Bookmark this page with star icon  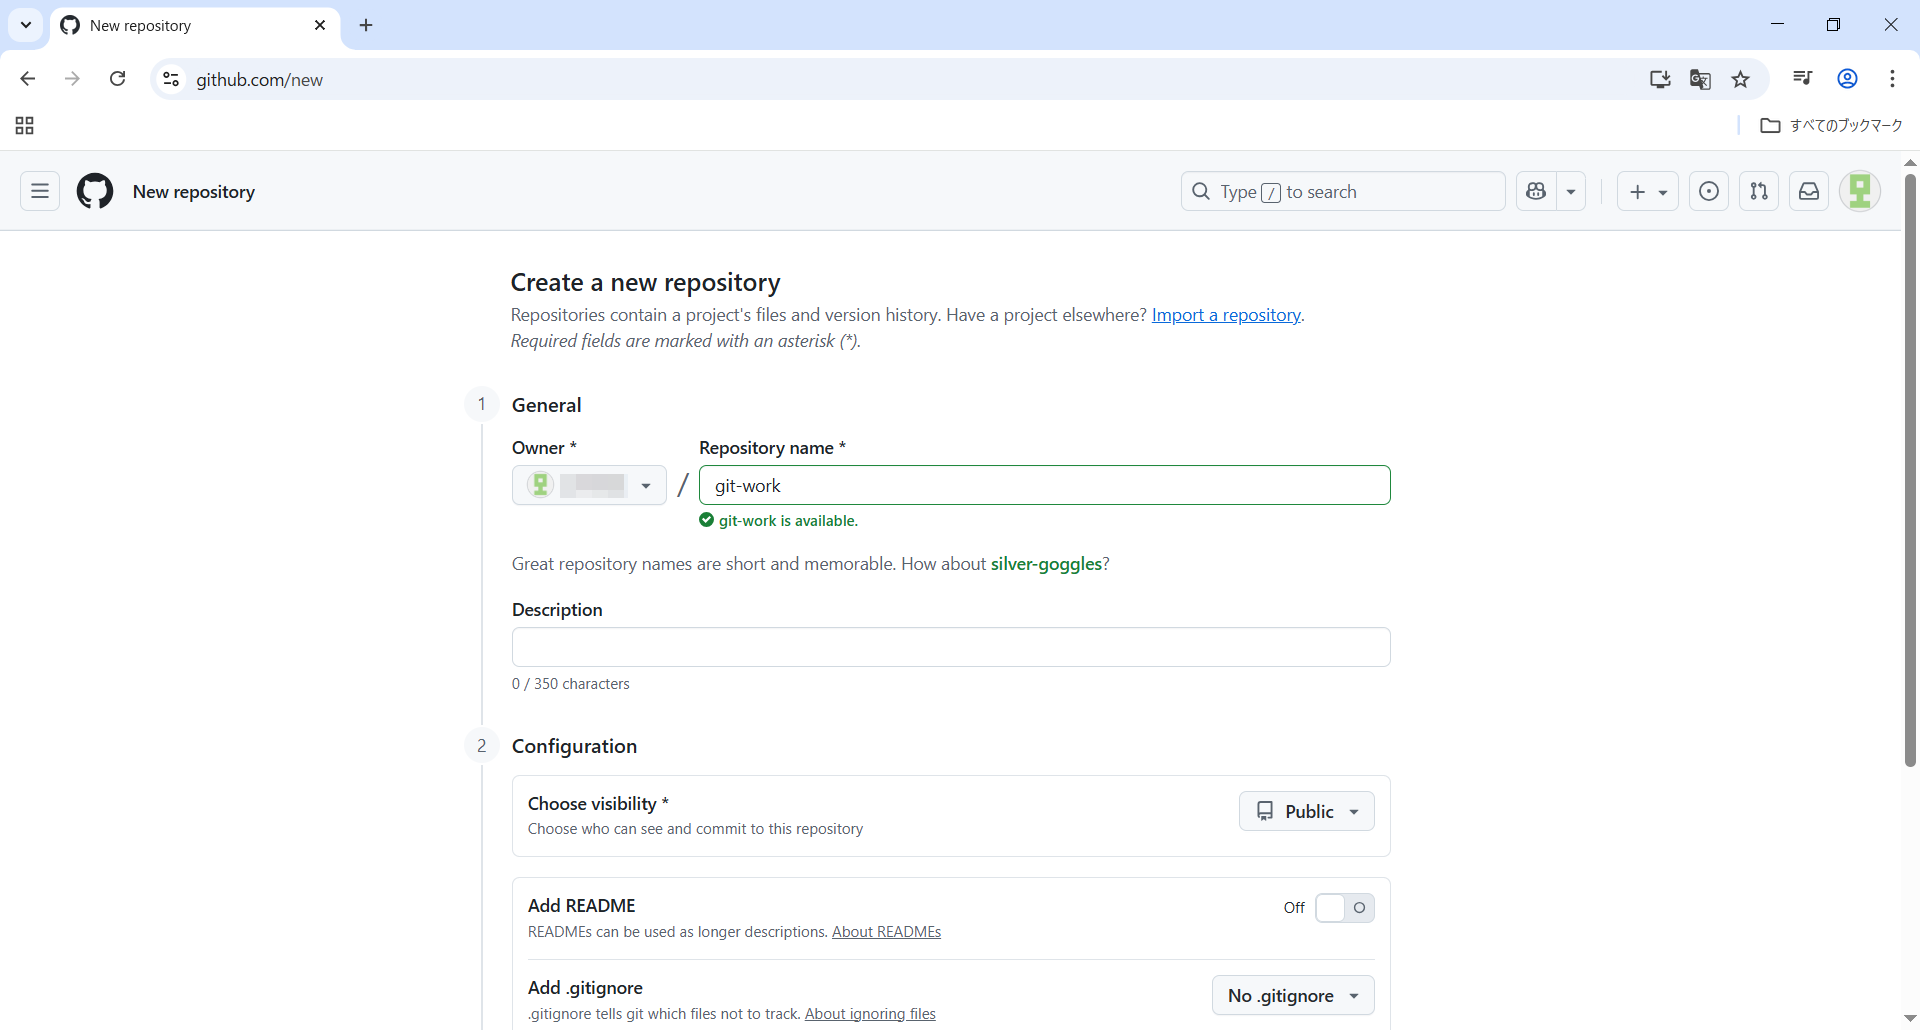click(x=1741, y=79)
